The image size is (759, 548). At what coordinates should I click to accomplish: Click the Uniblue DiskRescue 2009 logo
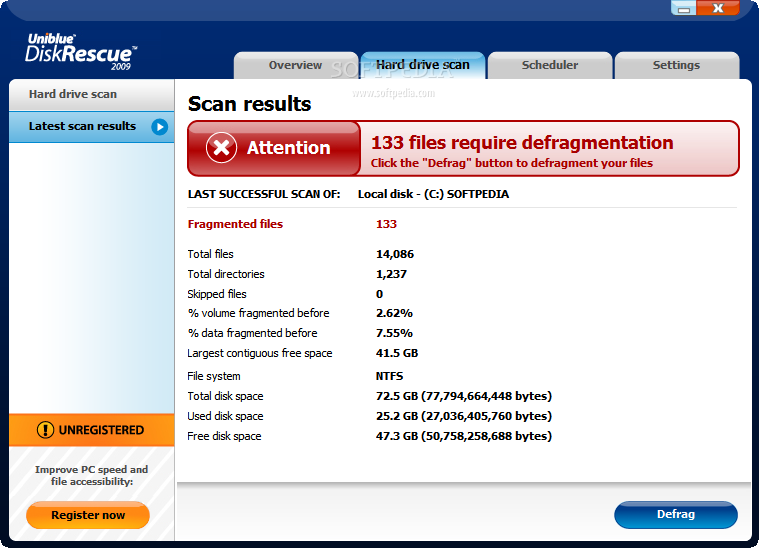coord(81,52)
